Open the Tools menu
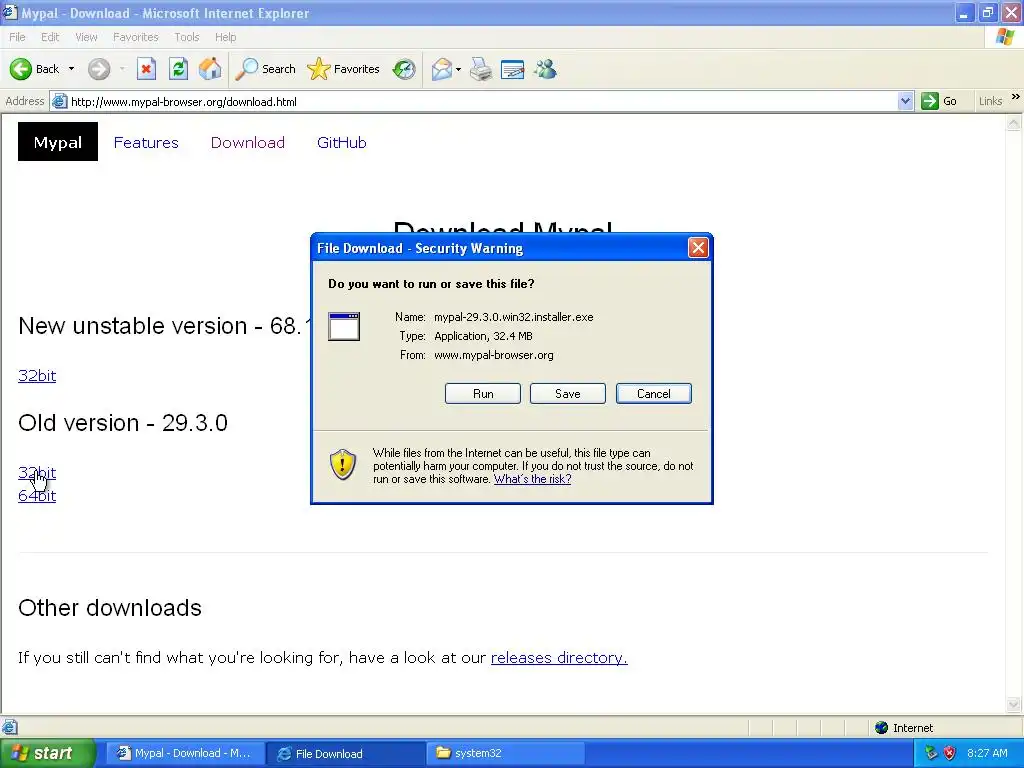Viewport: 1024px width, 768px height. (x=187, y=37)
